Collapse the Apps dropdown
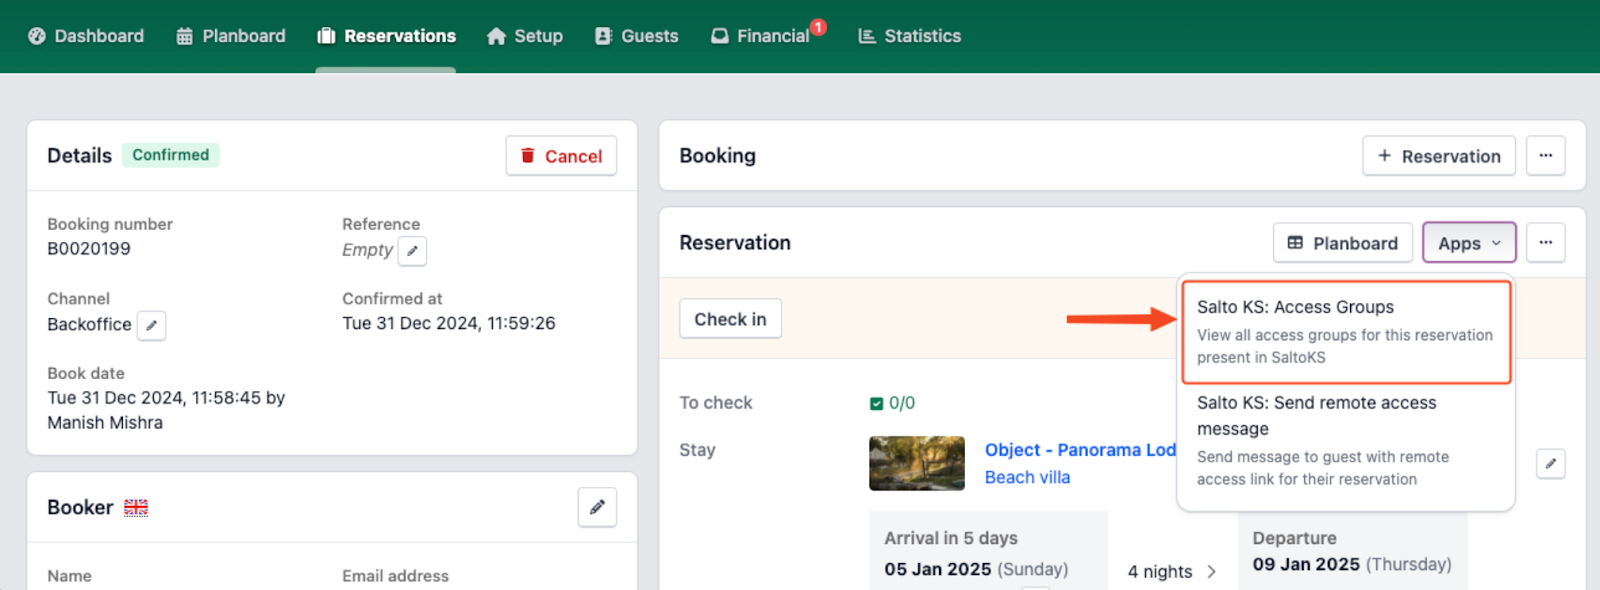 (x=1468, y=243)
